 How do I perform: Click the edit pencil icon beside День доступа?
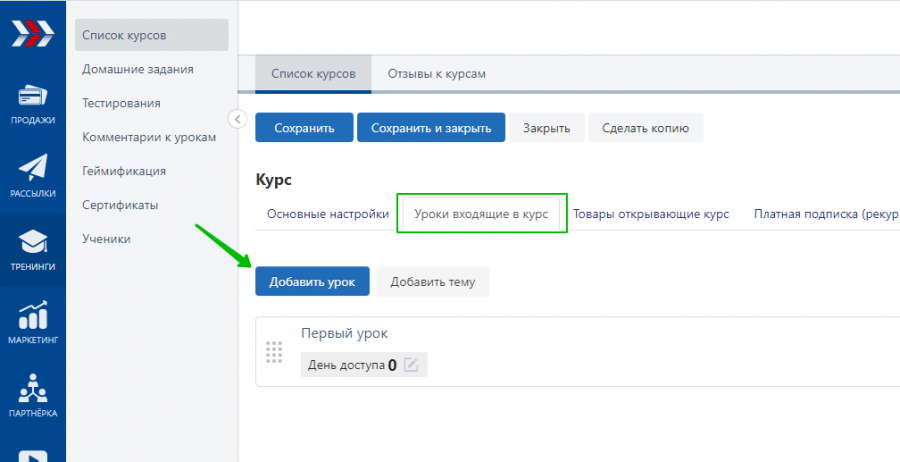[x=411, y=365]
